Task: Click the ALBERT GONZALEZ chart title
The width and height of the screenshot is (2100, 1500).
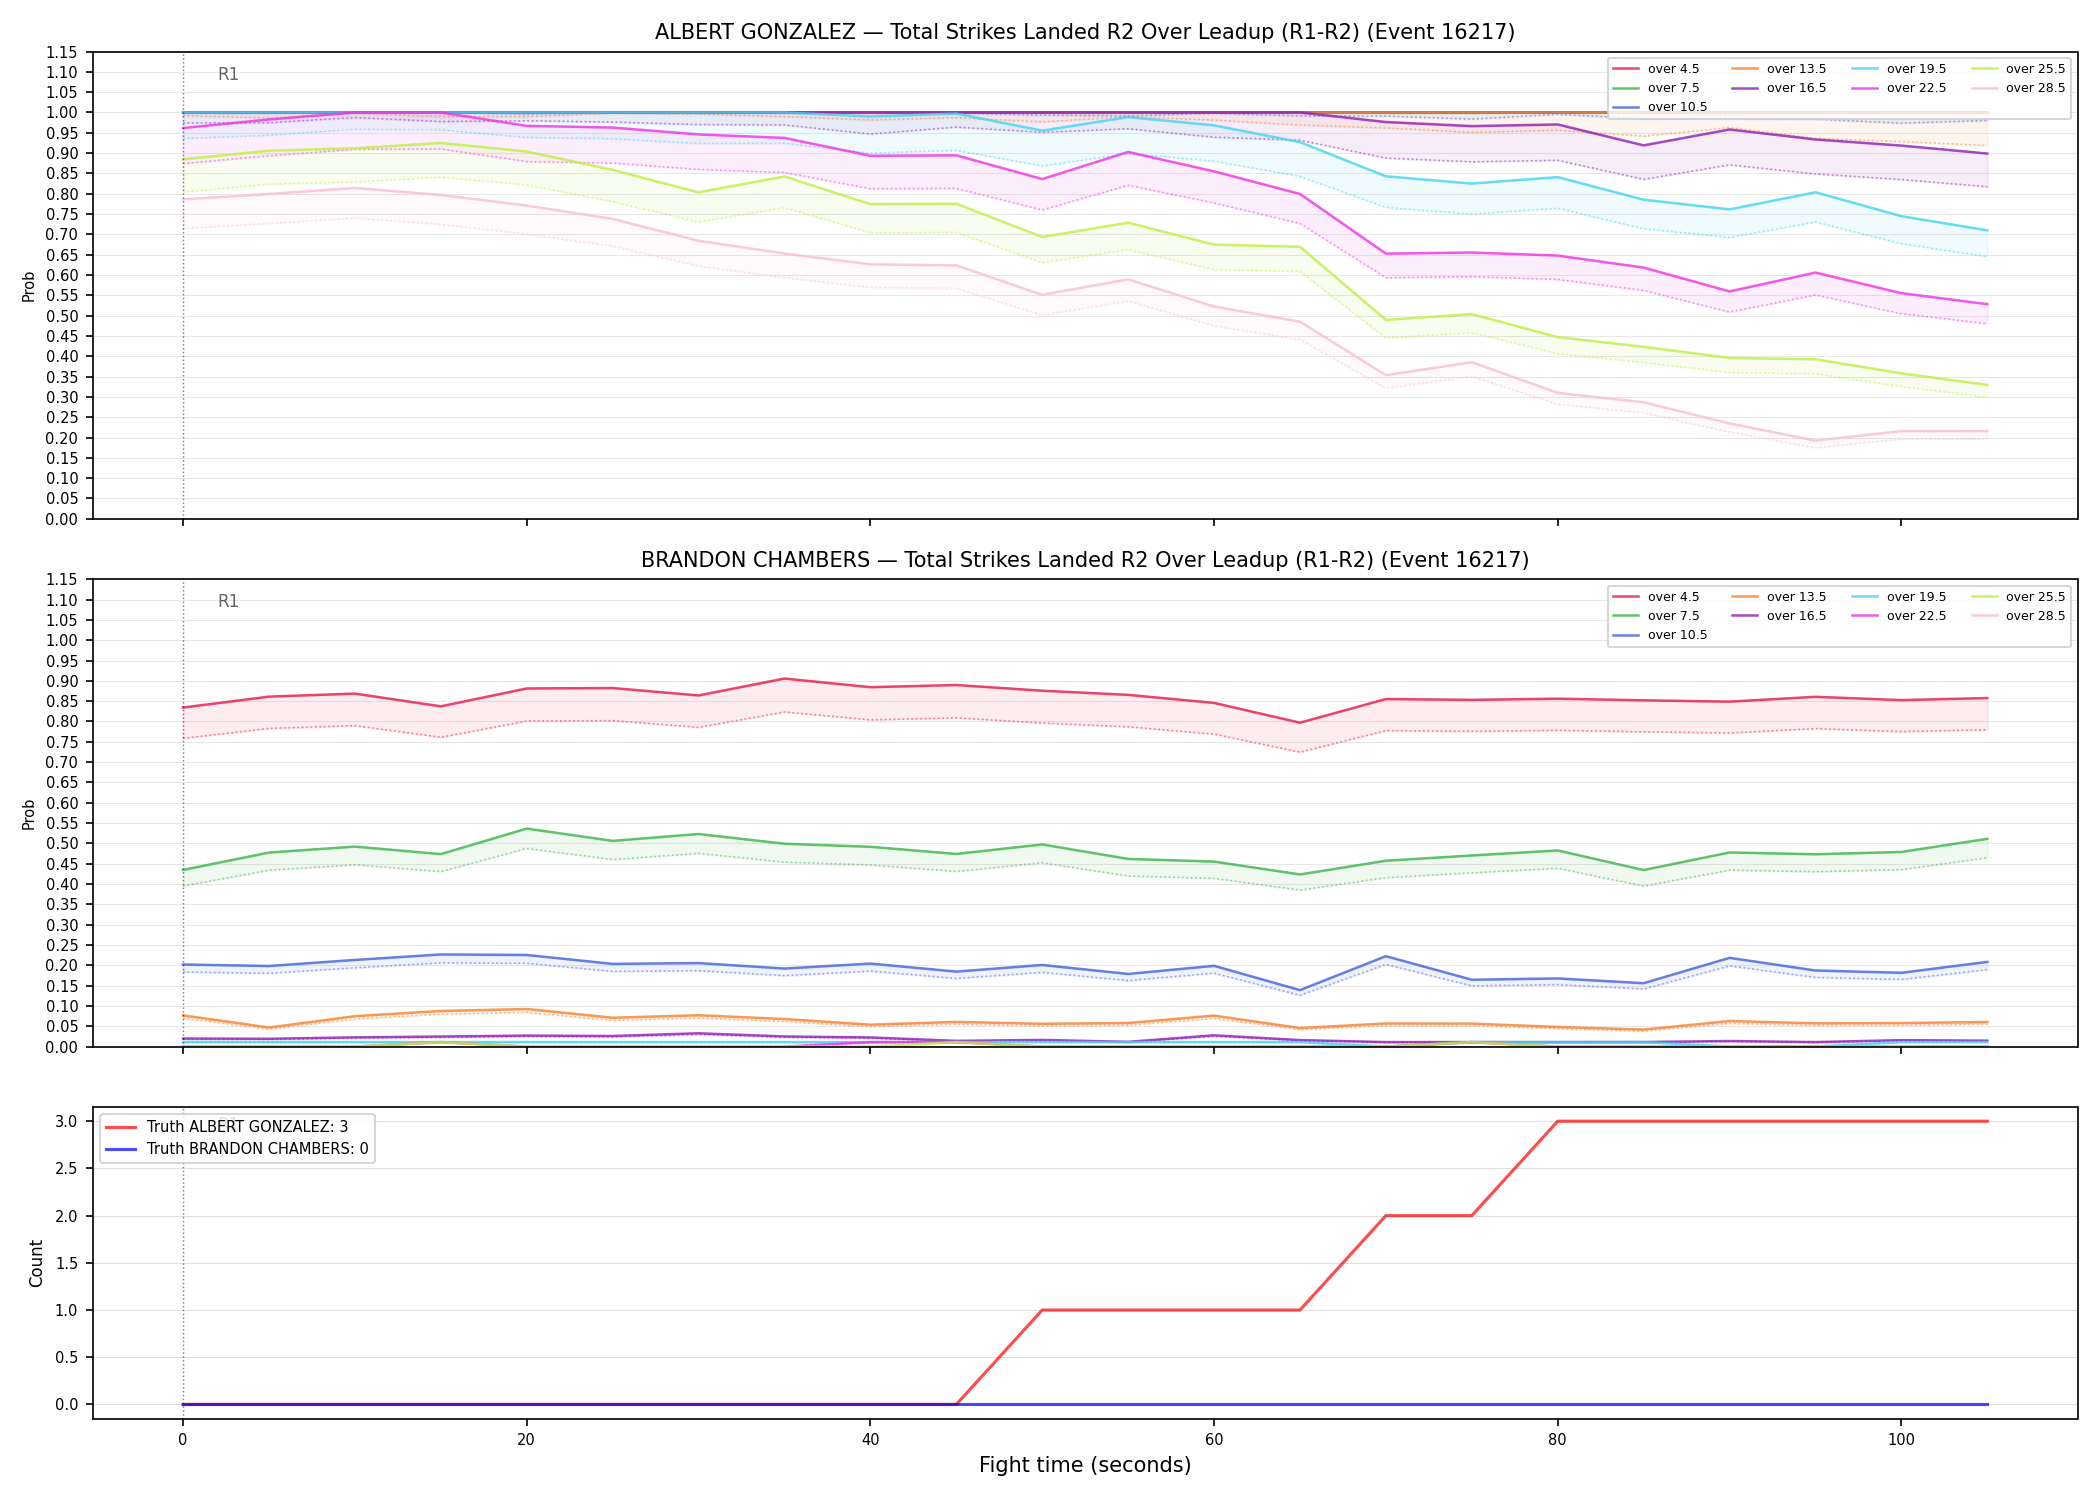Action: (1085, 32)
